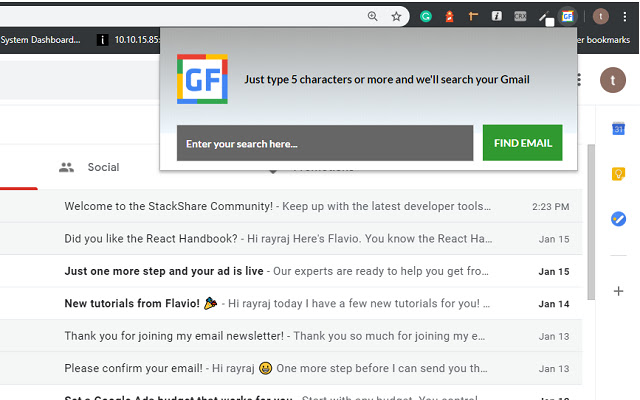640x400 pixels.
Task: Click the white 'i' info extension icon
Action: click(x=496, y=16)
